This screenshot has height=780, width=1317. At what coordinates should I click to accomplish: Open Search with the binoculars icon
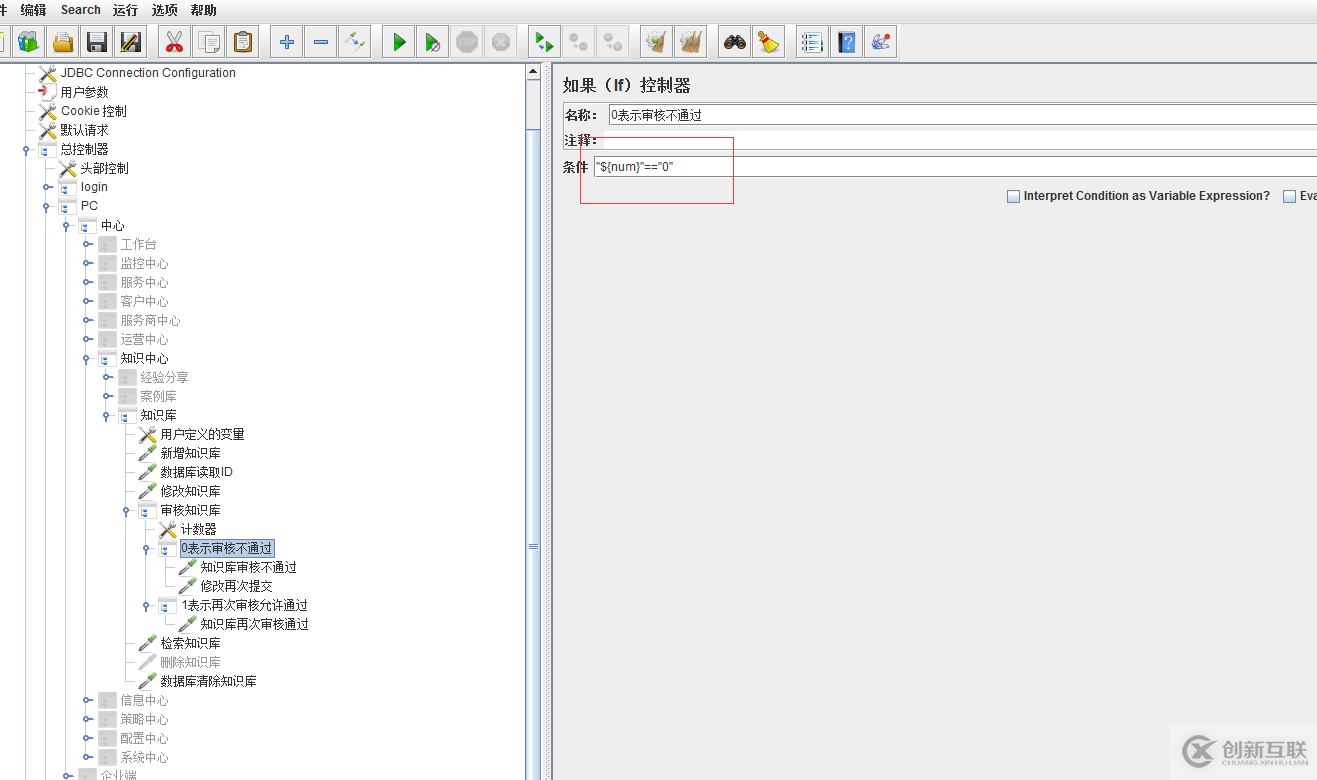point(735,42)
